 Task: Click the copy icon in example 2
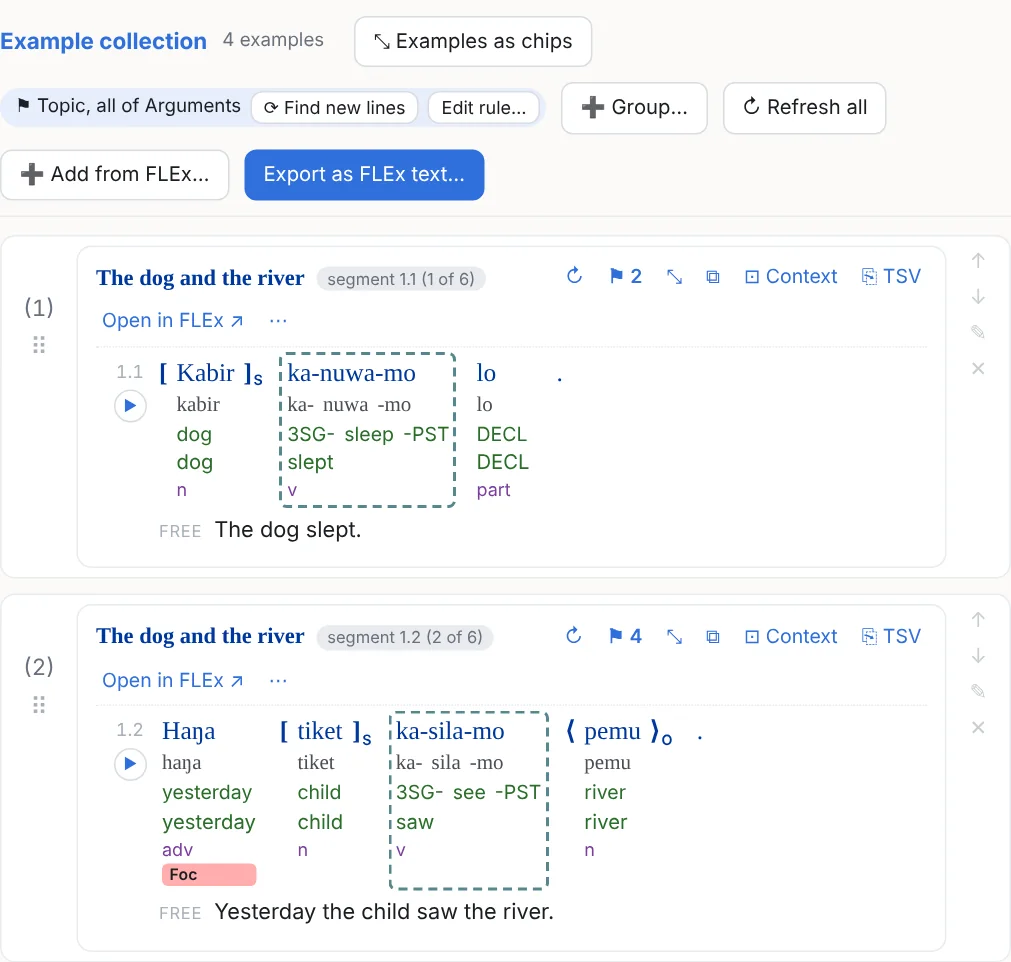pyautogui.click(x=712, y=637)
